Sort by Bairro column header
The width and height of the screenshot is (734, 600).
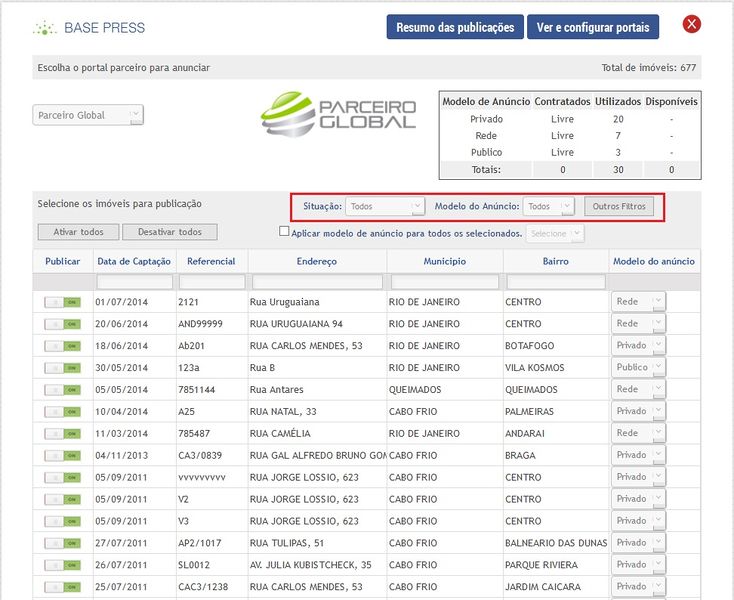point(556,261)
